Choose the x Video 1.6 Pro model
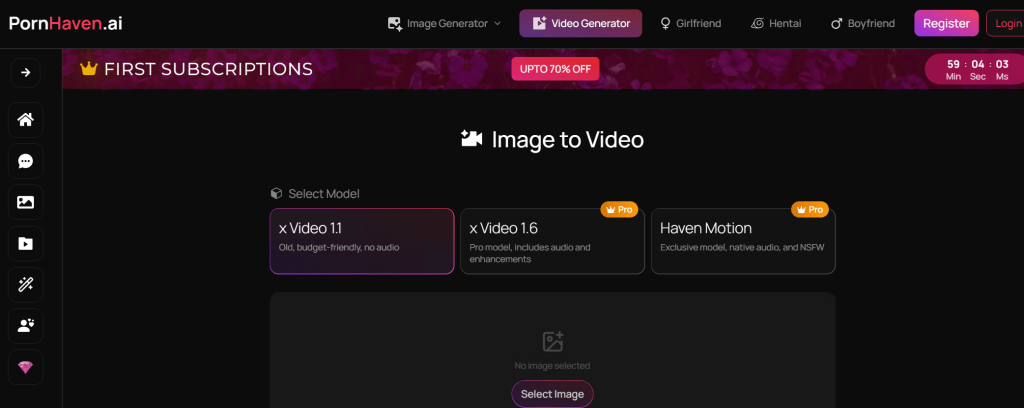 551,240
